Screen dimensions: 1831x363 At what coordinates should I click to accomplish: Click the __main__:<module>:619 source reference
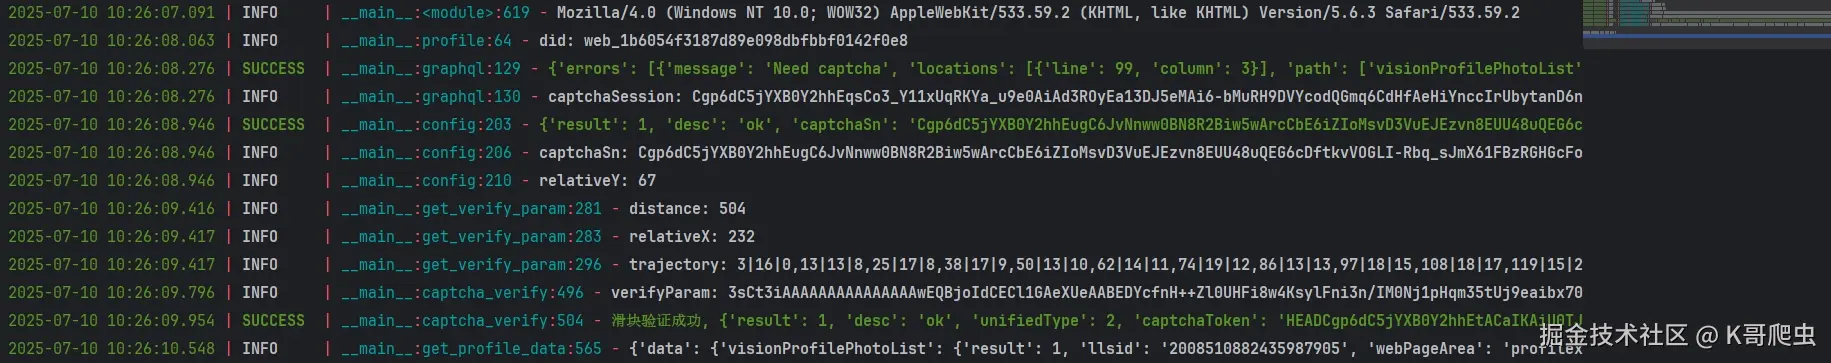[x=435, y=13]
